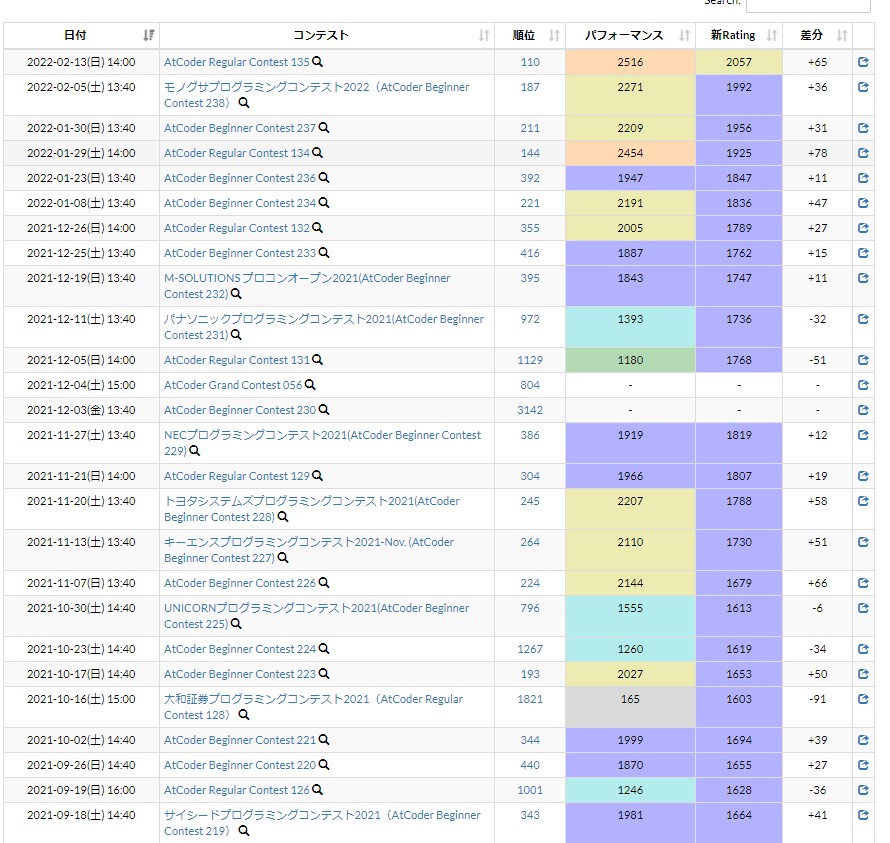890x843 pixels.
Task: Open rank 110 standings link
Action: click(530, 62)
